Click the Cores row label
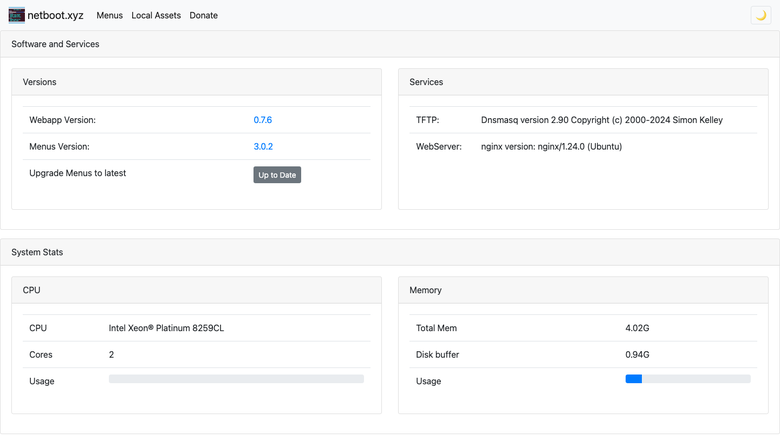Viewport: 780px width, 439px height. pyautogui.click(x=41, y=355)
